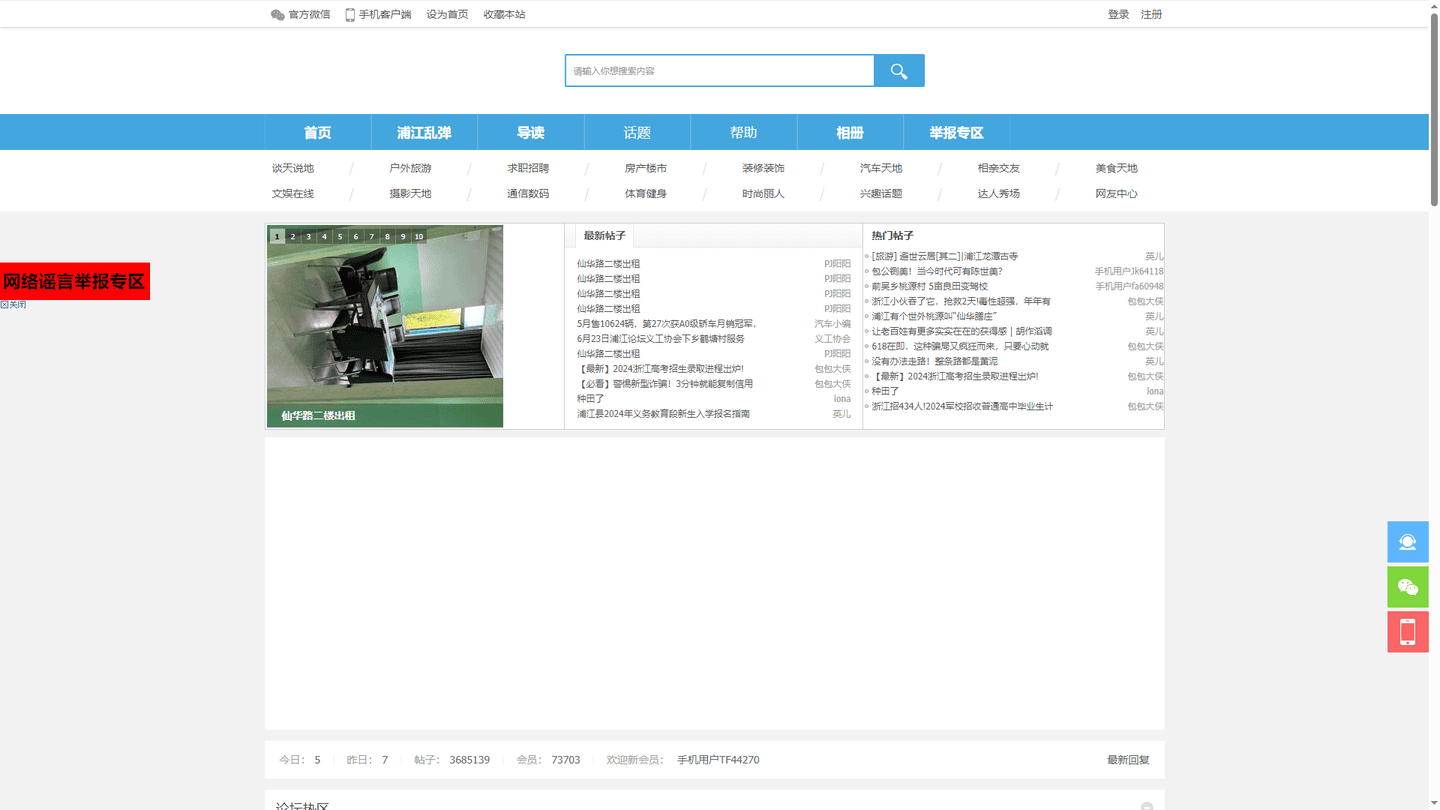1440x810 pixels.
Task: Click slideshow caption 仙华路二楼出租
Action: tap(318, 416)
